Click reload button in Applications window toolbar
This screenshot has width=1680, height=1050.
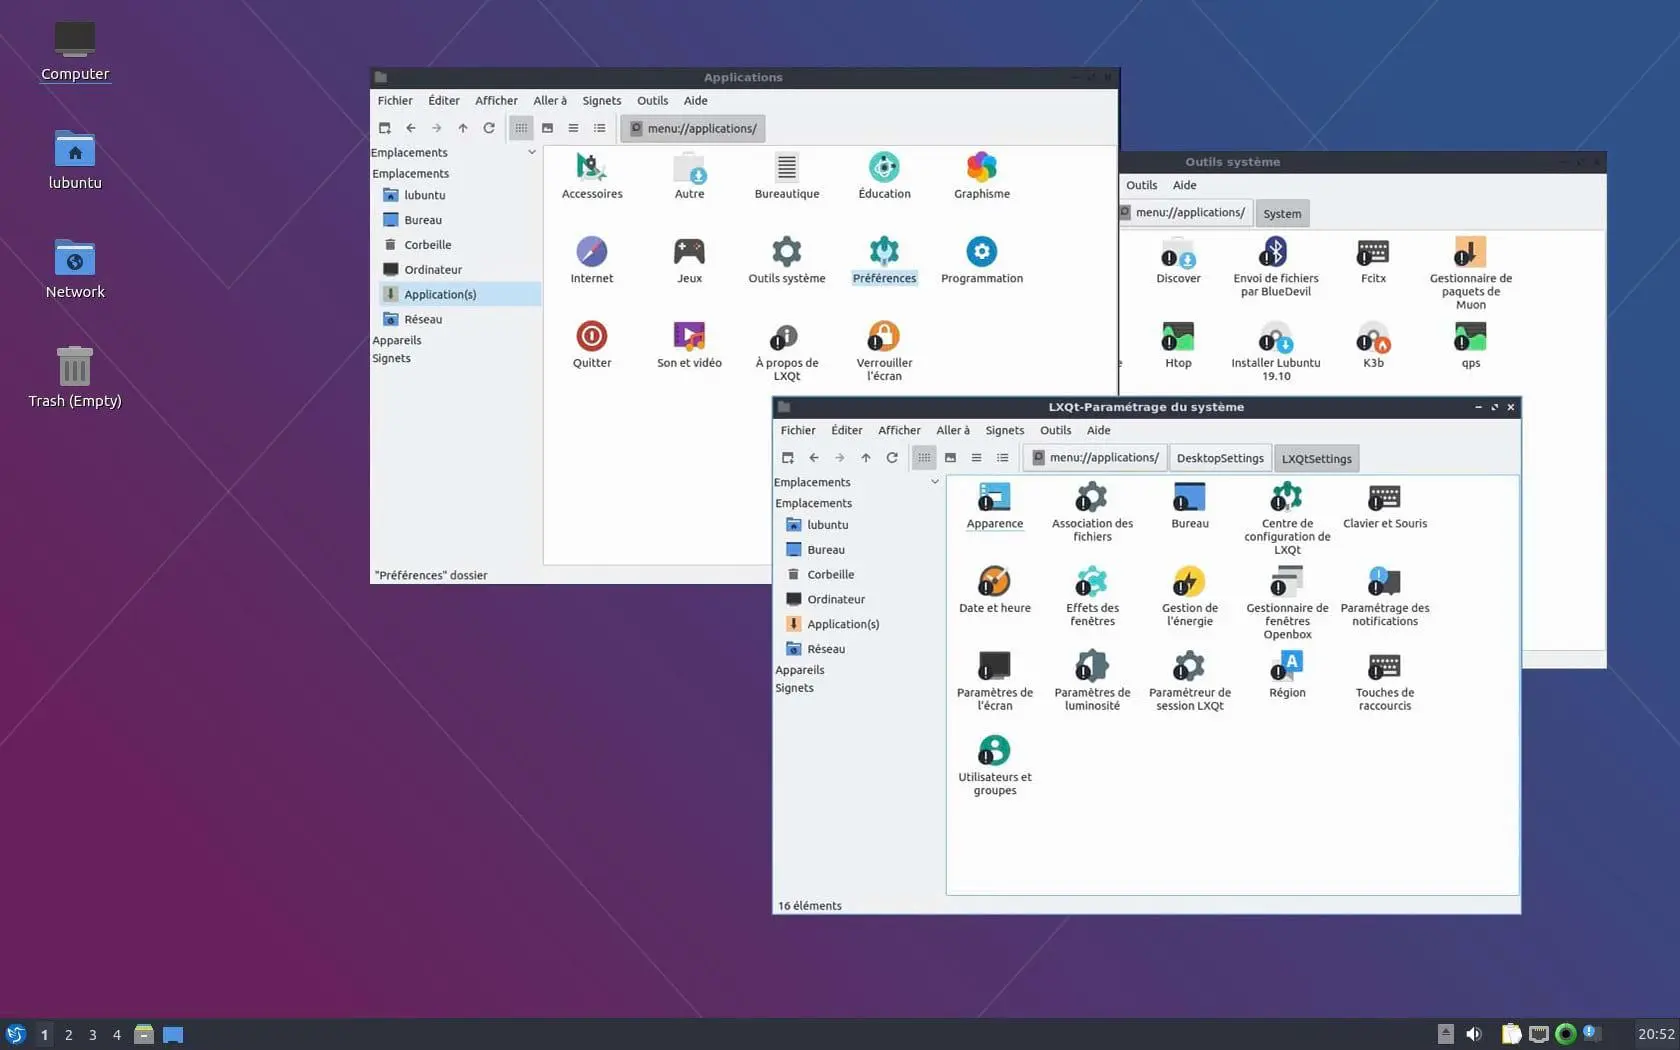489,128
